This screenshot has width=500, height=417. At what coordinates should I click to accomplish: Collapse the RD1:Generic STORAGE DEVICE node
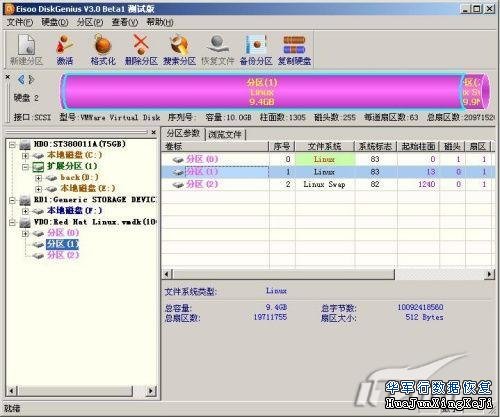tap(12, 200)
